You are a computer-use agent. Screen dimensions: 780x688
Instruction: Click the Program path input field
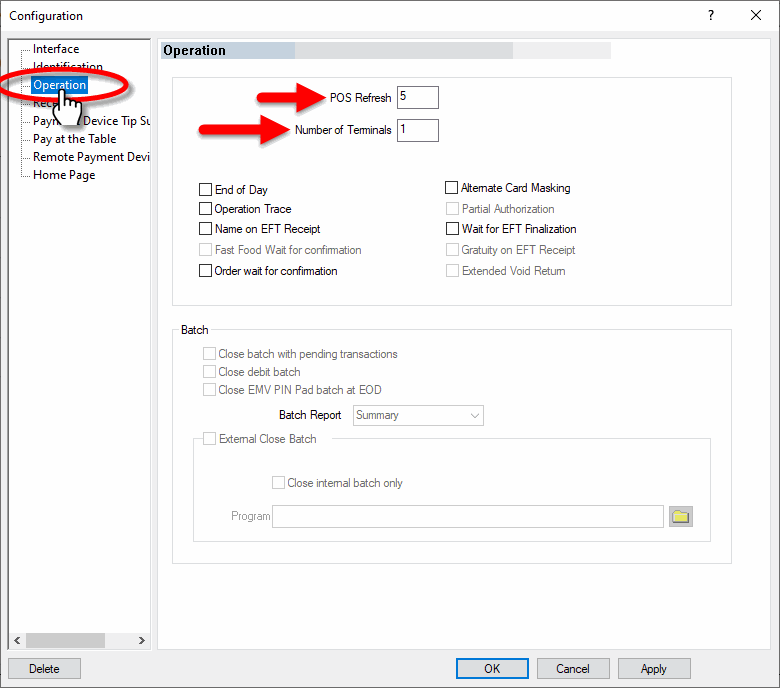coord(468,516)
